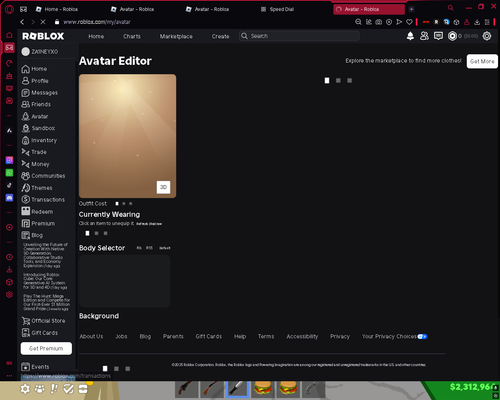
Task: Open Gift Cards in the sidebar
Action: tap(40, 333)
